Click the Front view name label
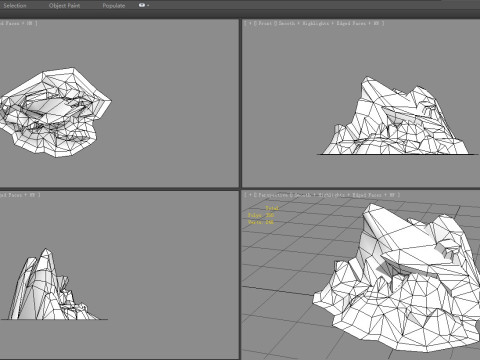 click(265, 23)
